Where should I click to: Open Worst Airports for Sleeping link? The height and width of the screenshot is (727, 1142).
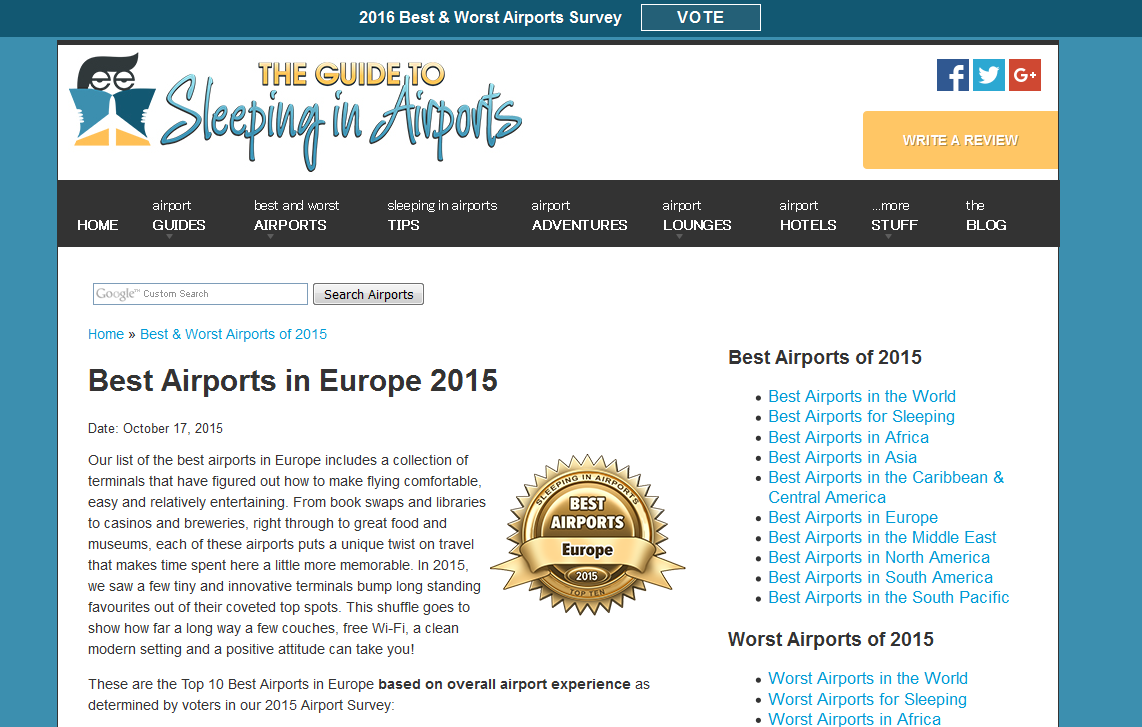867,699
